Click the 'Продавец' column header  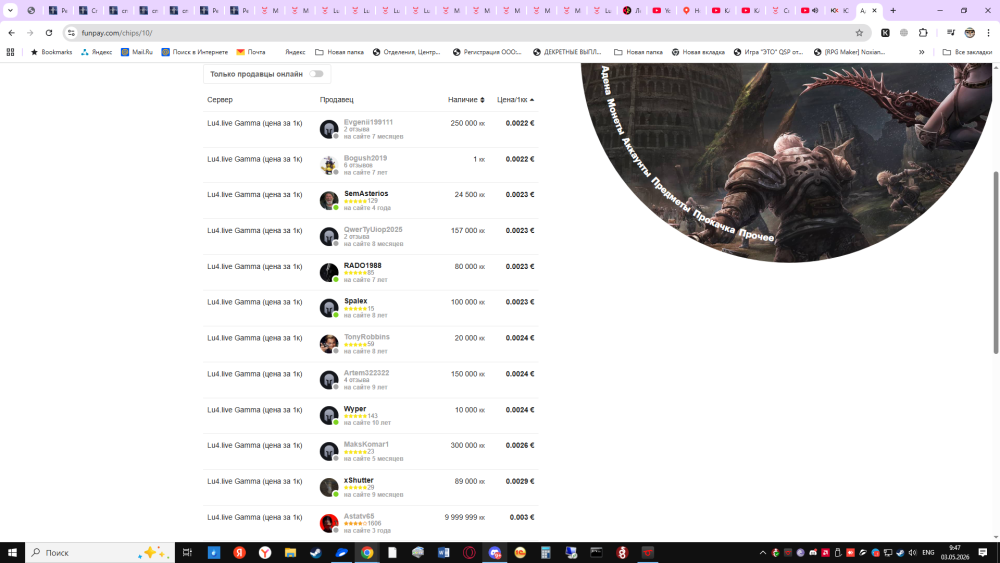pyautogui.click(x=336, y=99)
